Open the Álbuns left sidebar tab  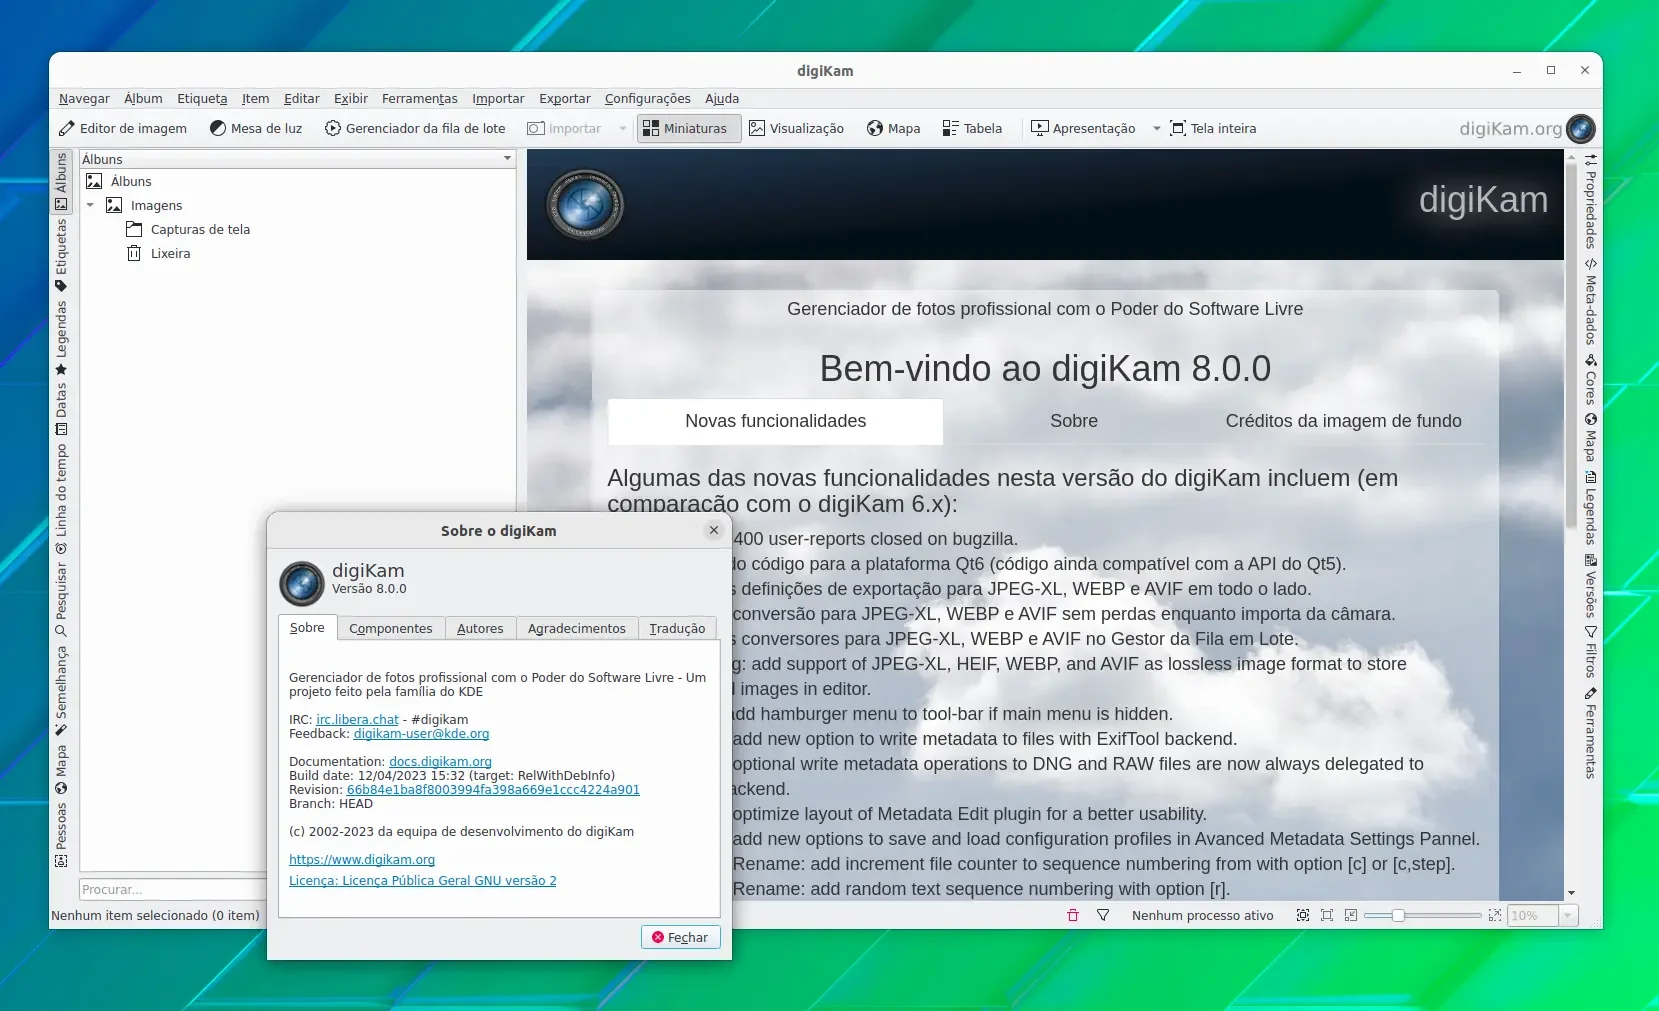[61, 182]
